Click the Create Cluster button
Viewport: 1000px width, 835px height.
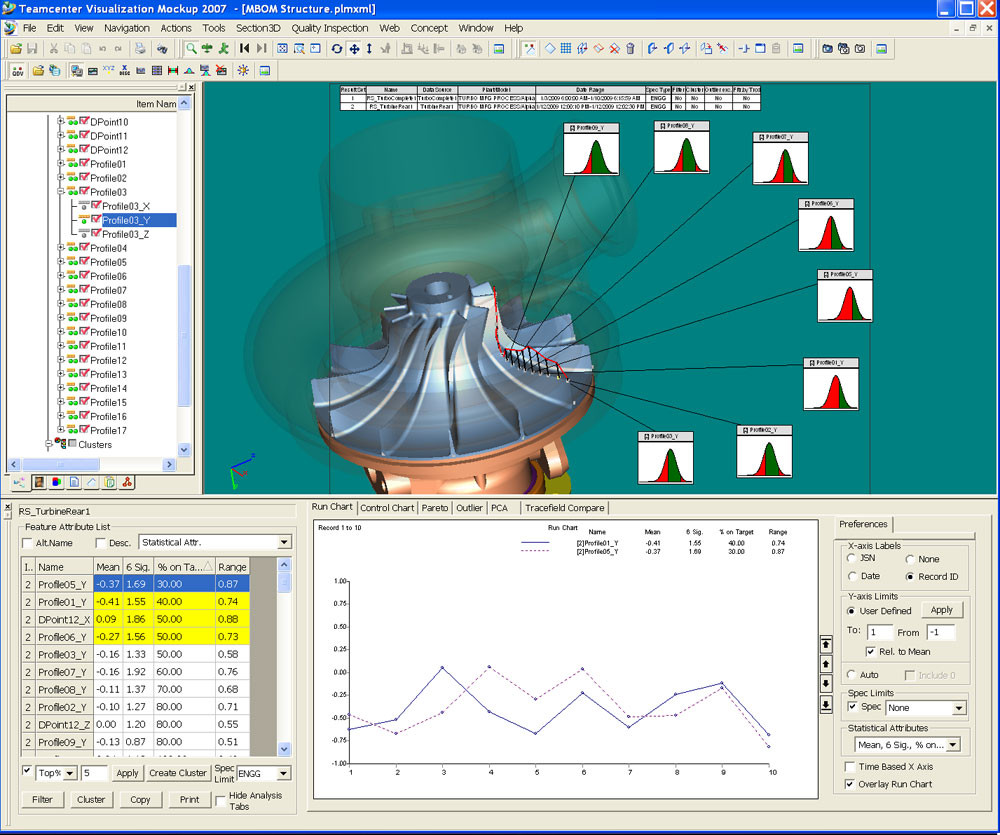[178, 772]
